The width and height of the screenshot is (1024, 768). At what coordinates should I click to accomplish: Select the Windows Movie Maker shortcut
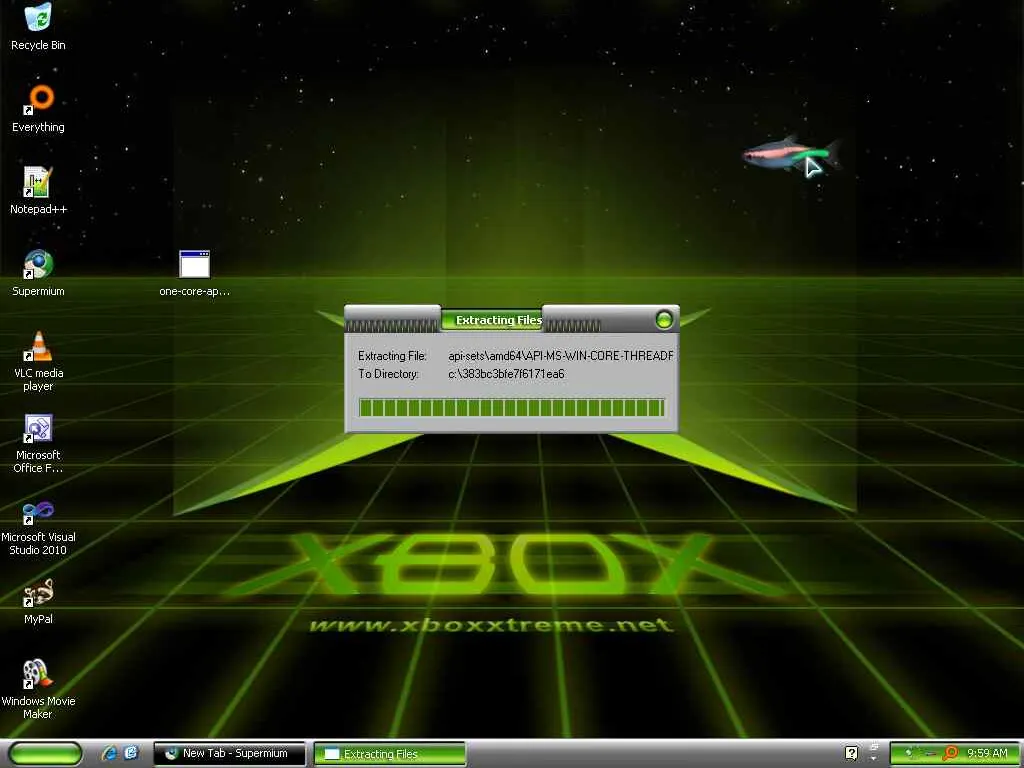coord(38,674)
